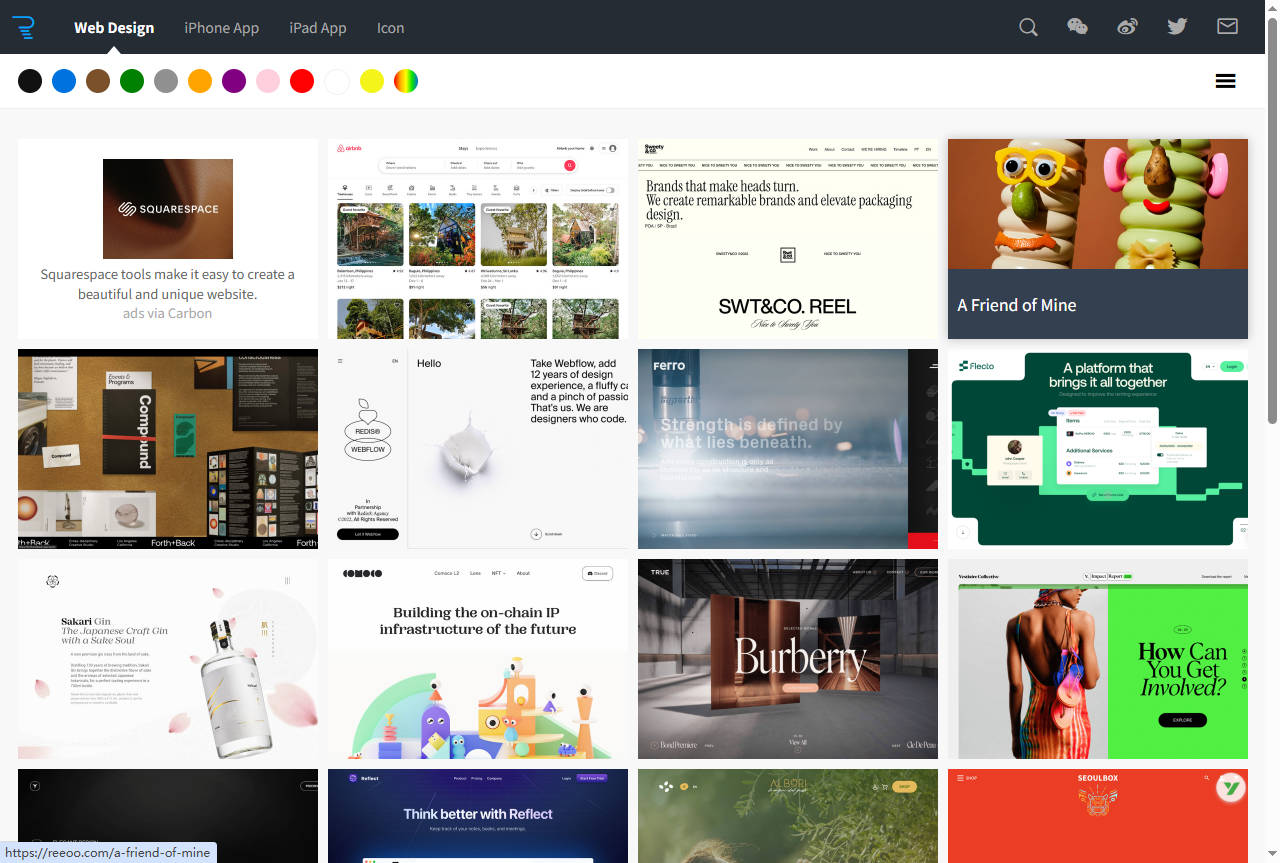Select the Icon tab

(390, 28)
